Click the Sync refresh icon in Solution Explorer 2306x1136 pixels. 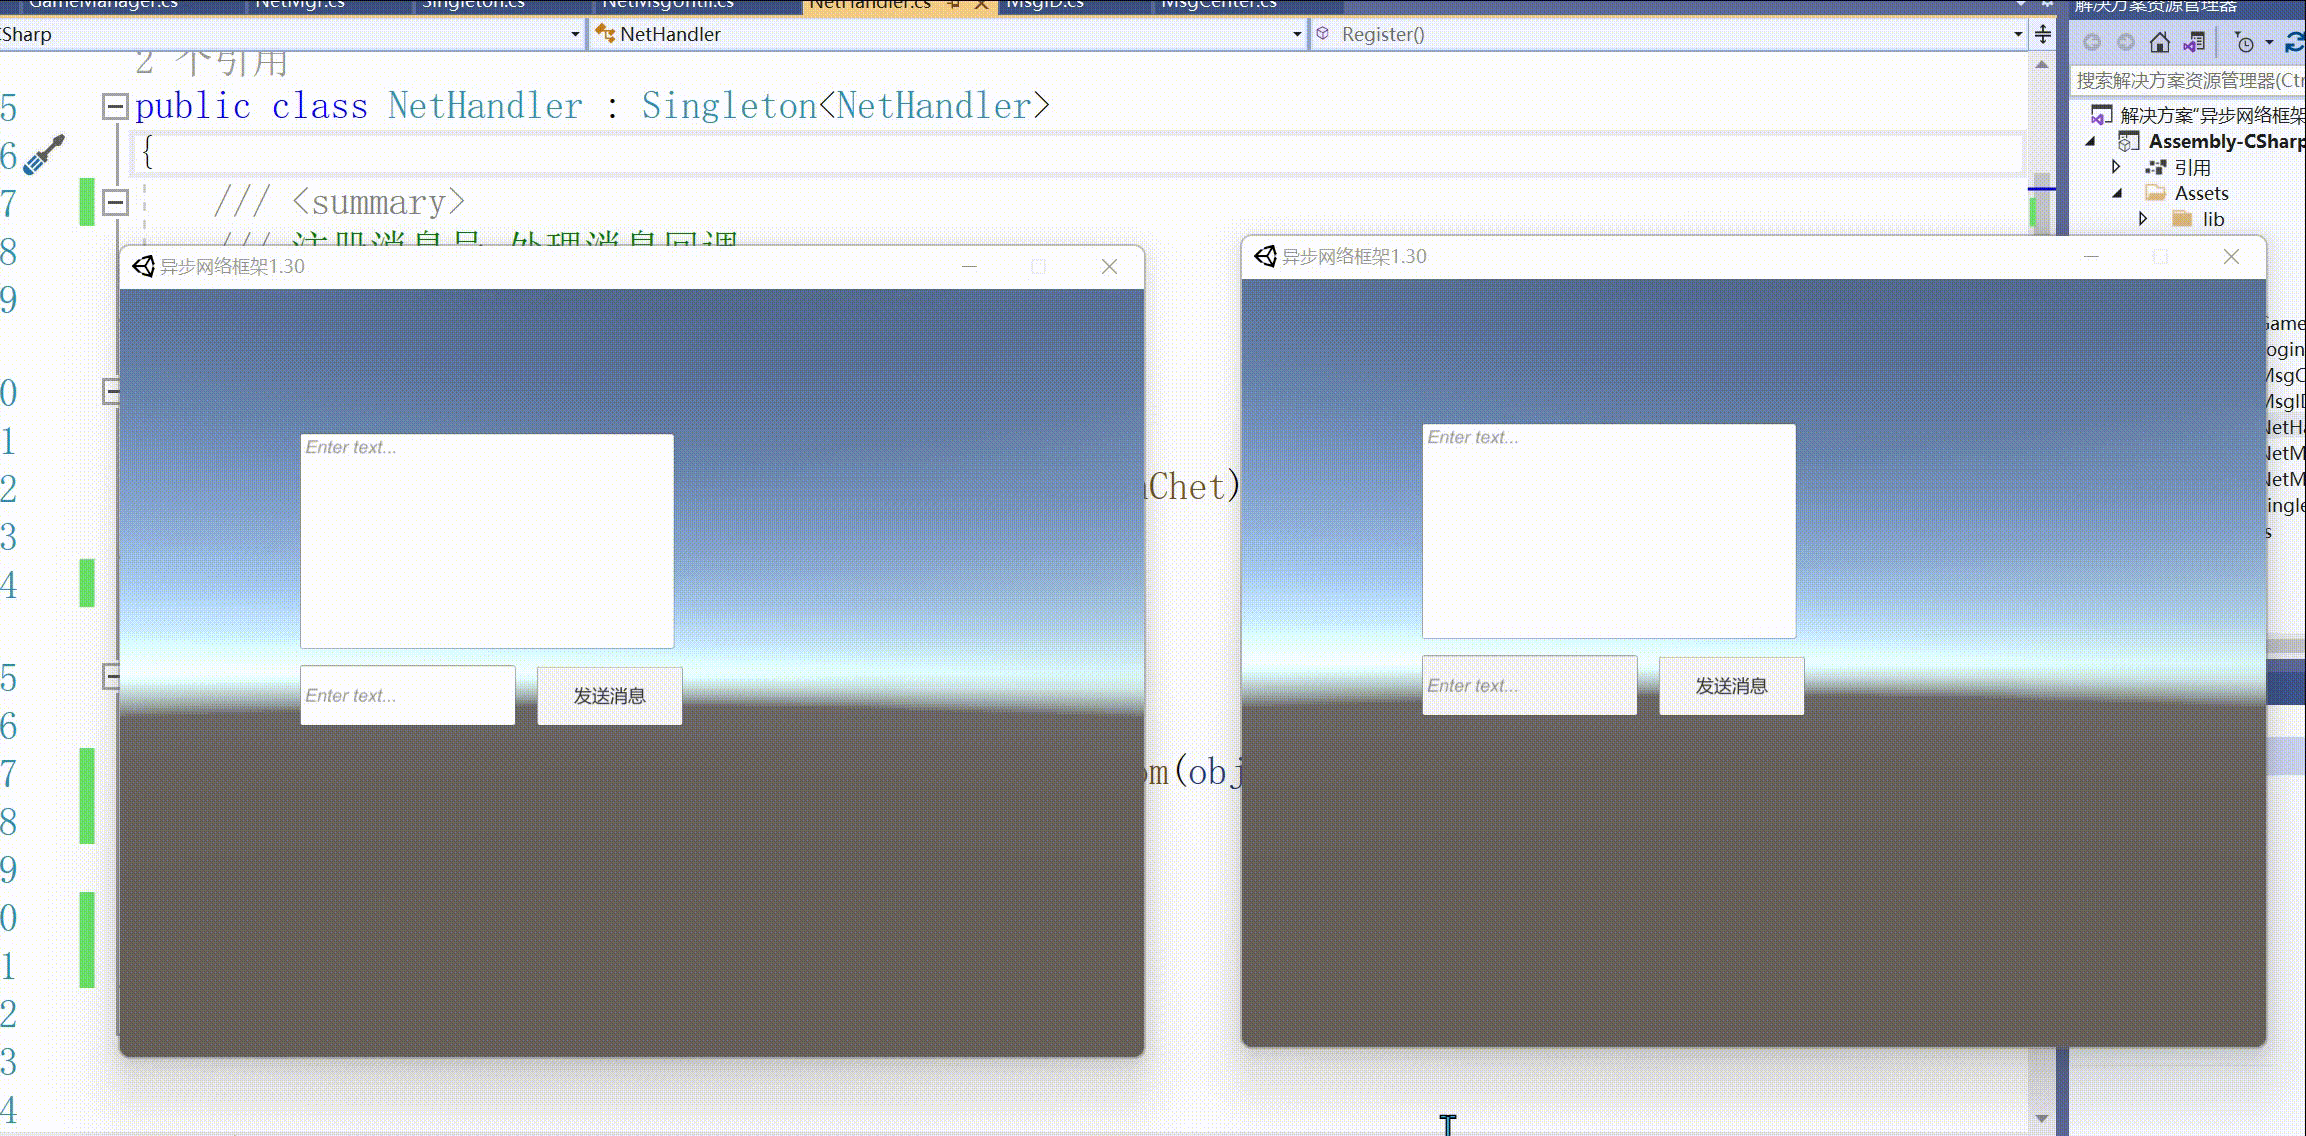[2295, 42]
